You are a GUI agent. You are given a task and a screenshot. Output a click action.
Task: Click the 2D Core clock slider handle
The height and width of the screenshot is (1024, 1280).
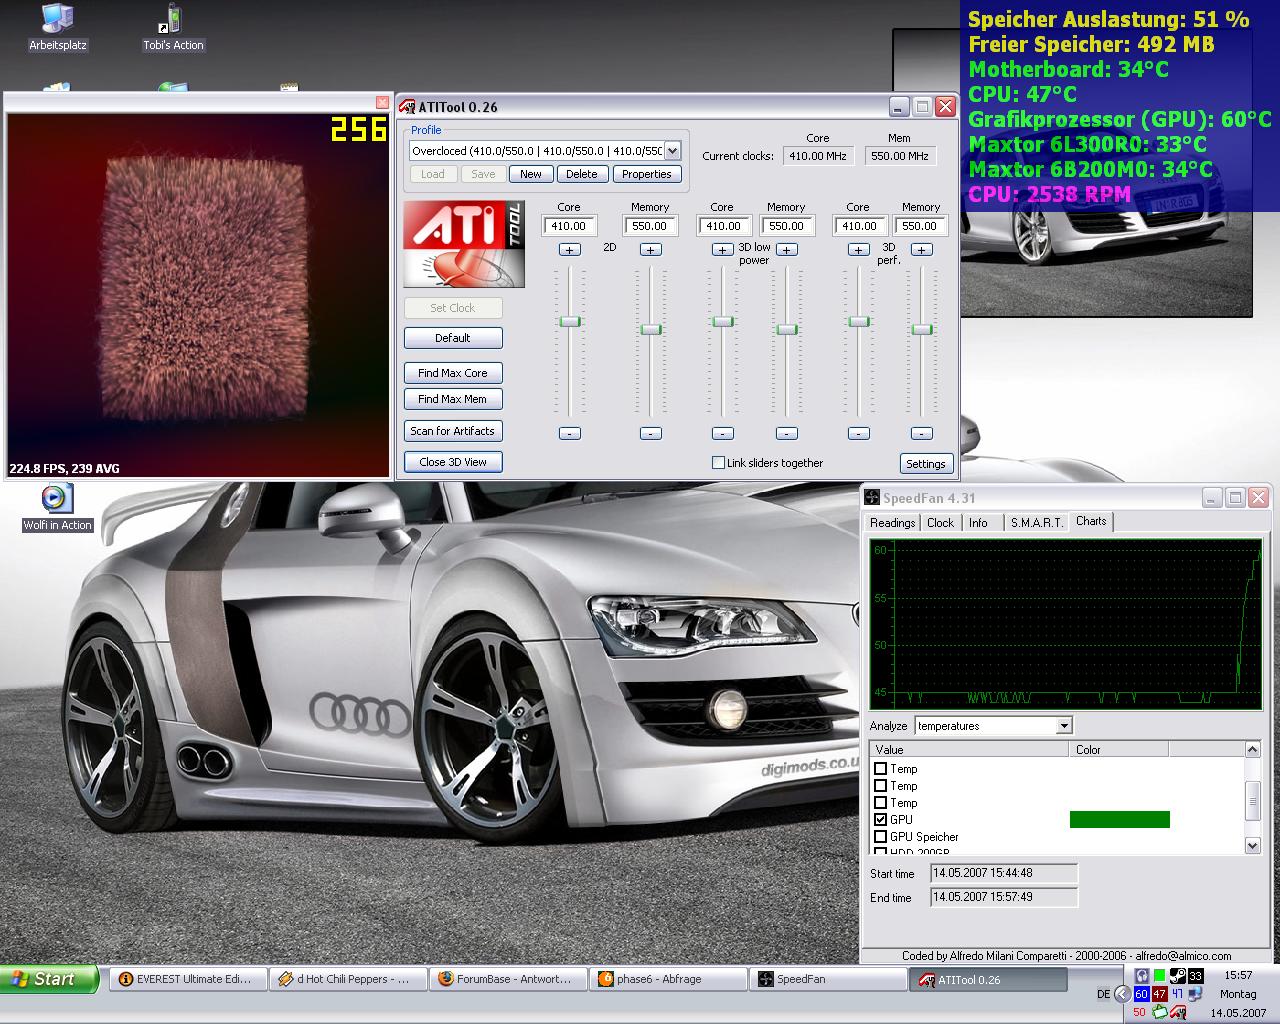pyautogui.click(x=569, y=322)
